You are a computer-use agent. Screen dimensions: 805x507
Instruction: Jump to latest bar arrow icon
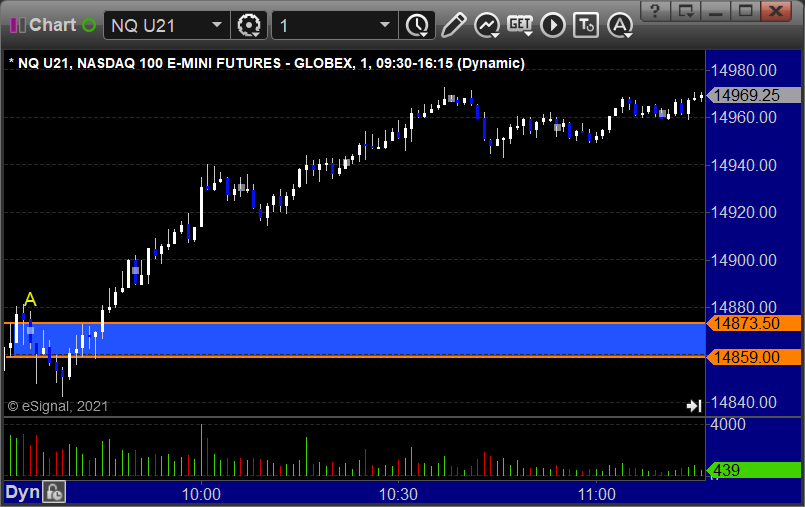click(x=694, y=406)
